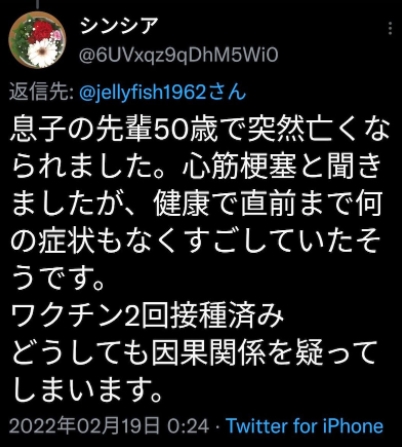
Task: Click the text うです。 in tweet body
Action: click(x=59, y=279)
